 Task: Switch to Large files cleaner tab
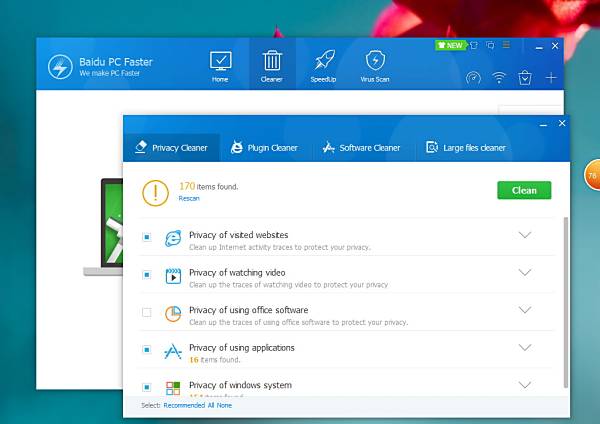click(x=466, y=148)
